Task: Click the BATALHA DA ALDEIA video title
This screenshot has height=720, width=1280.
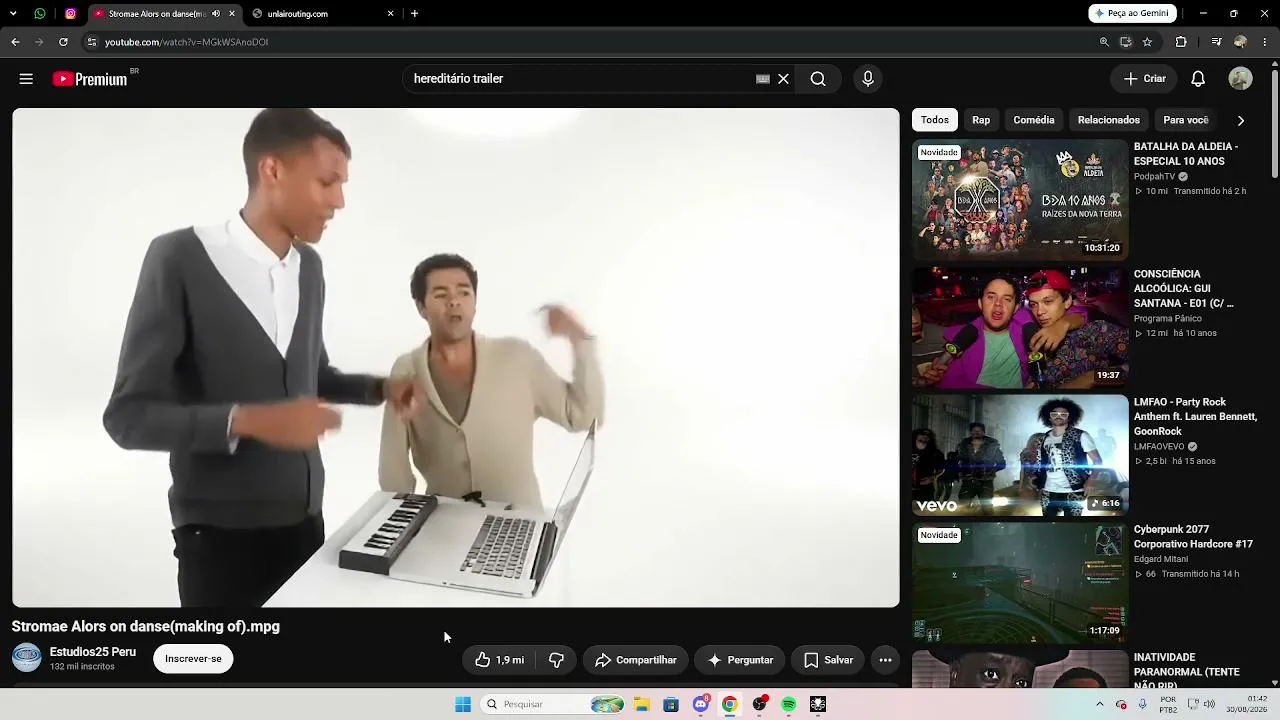Action: 1186,154
